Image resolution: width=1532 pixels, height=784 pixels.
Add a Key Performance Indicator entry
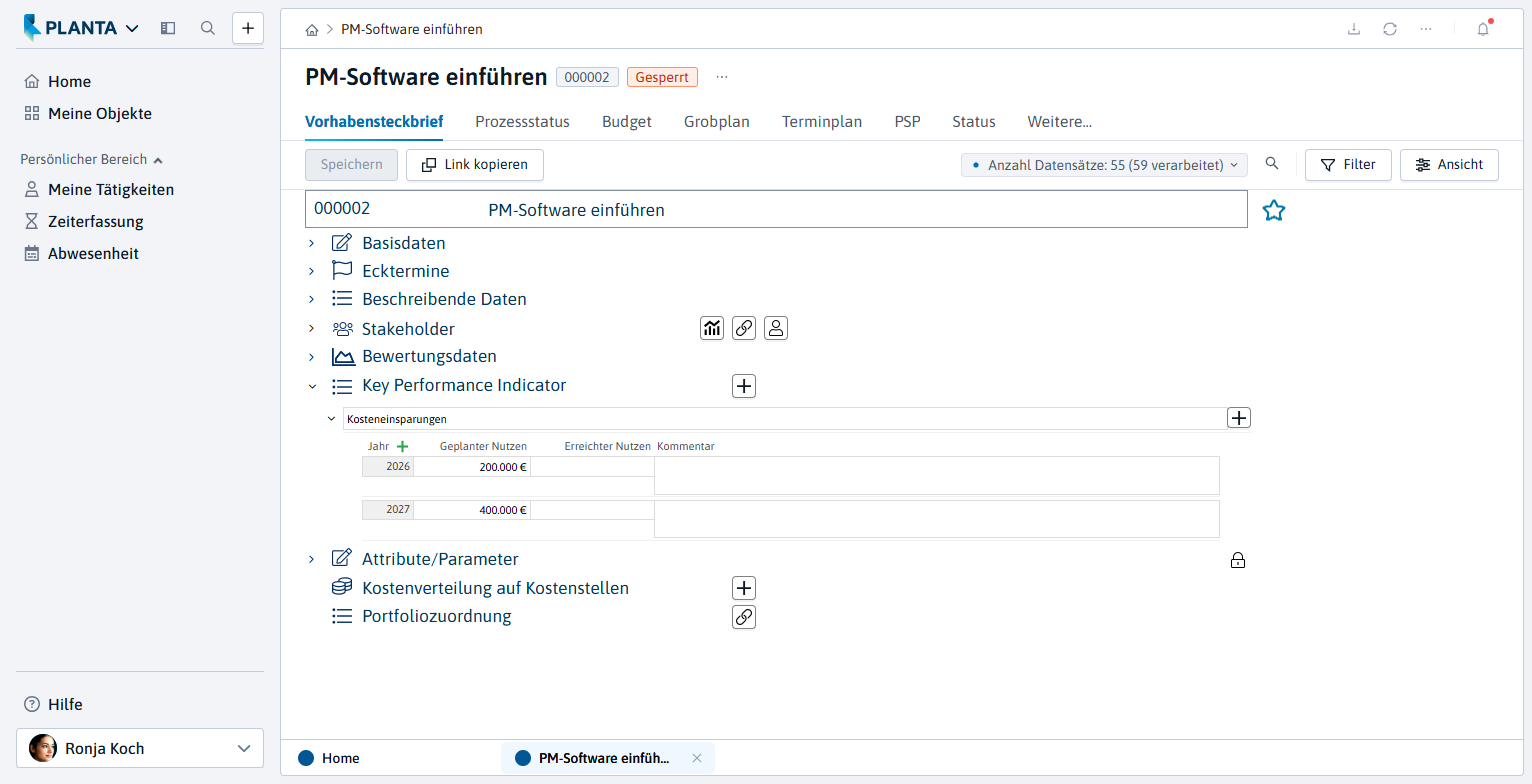[744, 386]
